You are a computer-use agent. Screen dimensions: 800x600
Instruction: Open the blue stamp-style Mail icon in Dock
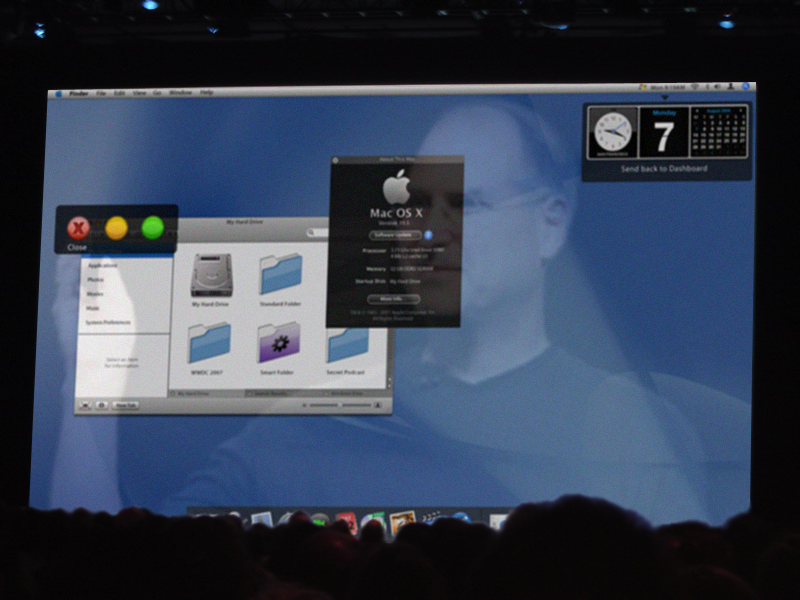point(262,520)
